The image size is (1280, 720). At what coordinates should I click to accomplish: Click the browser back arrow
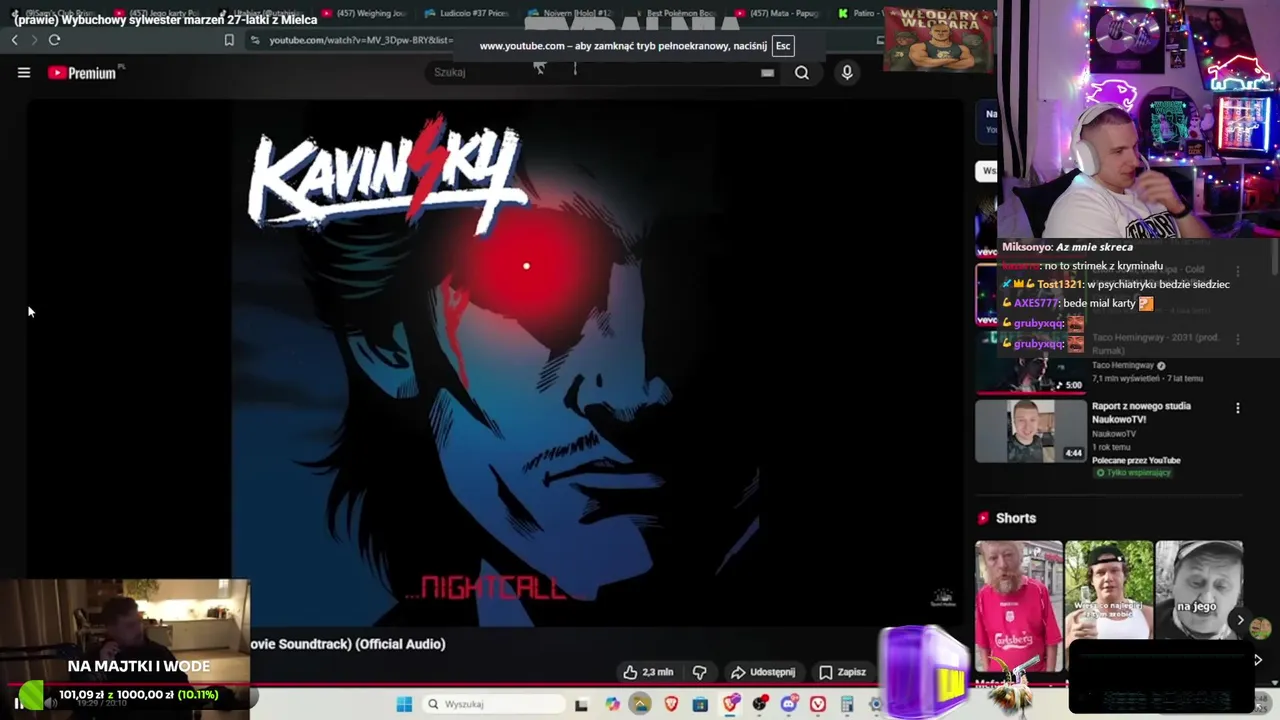coord(14,40)
